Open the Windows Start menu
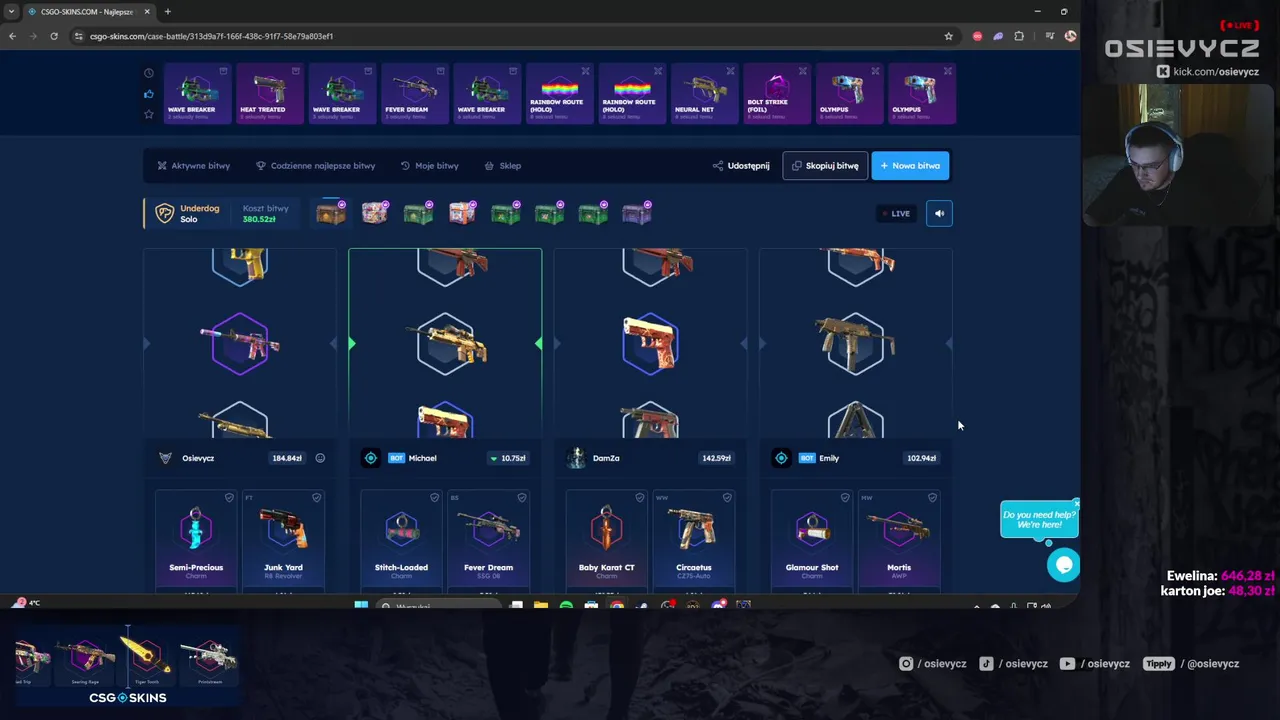The height and width of the screenshot is (720, 1280). pos(361,605)
